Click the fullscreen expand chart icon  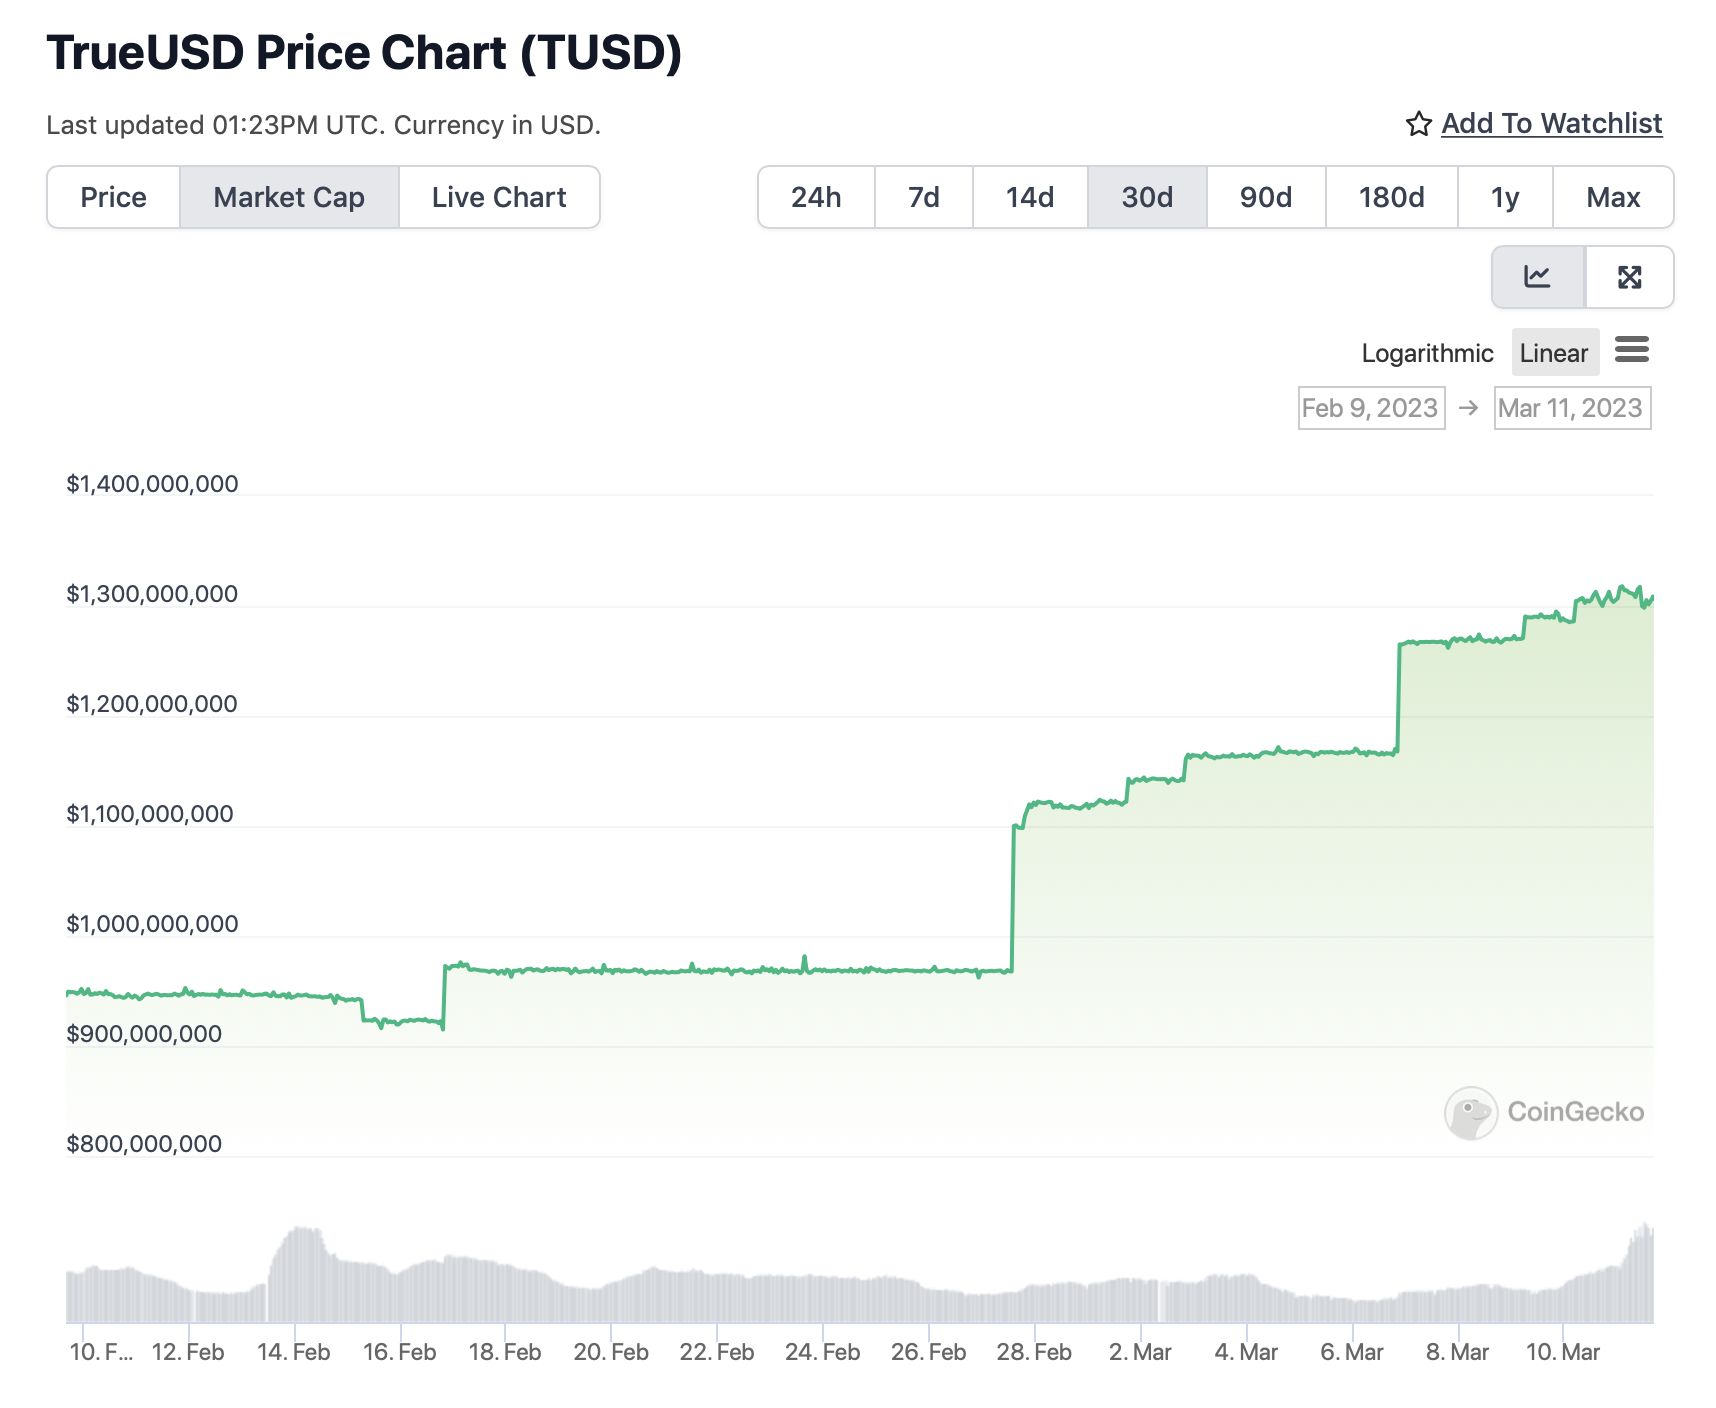point(1629,277)
